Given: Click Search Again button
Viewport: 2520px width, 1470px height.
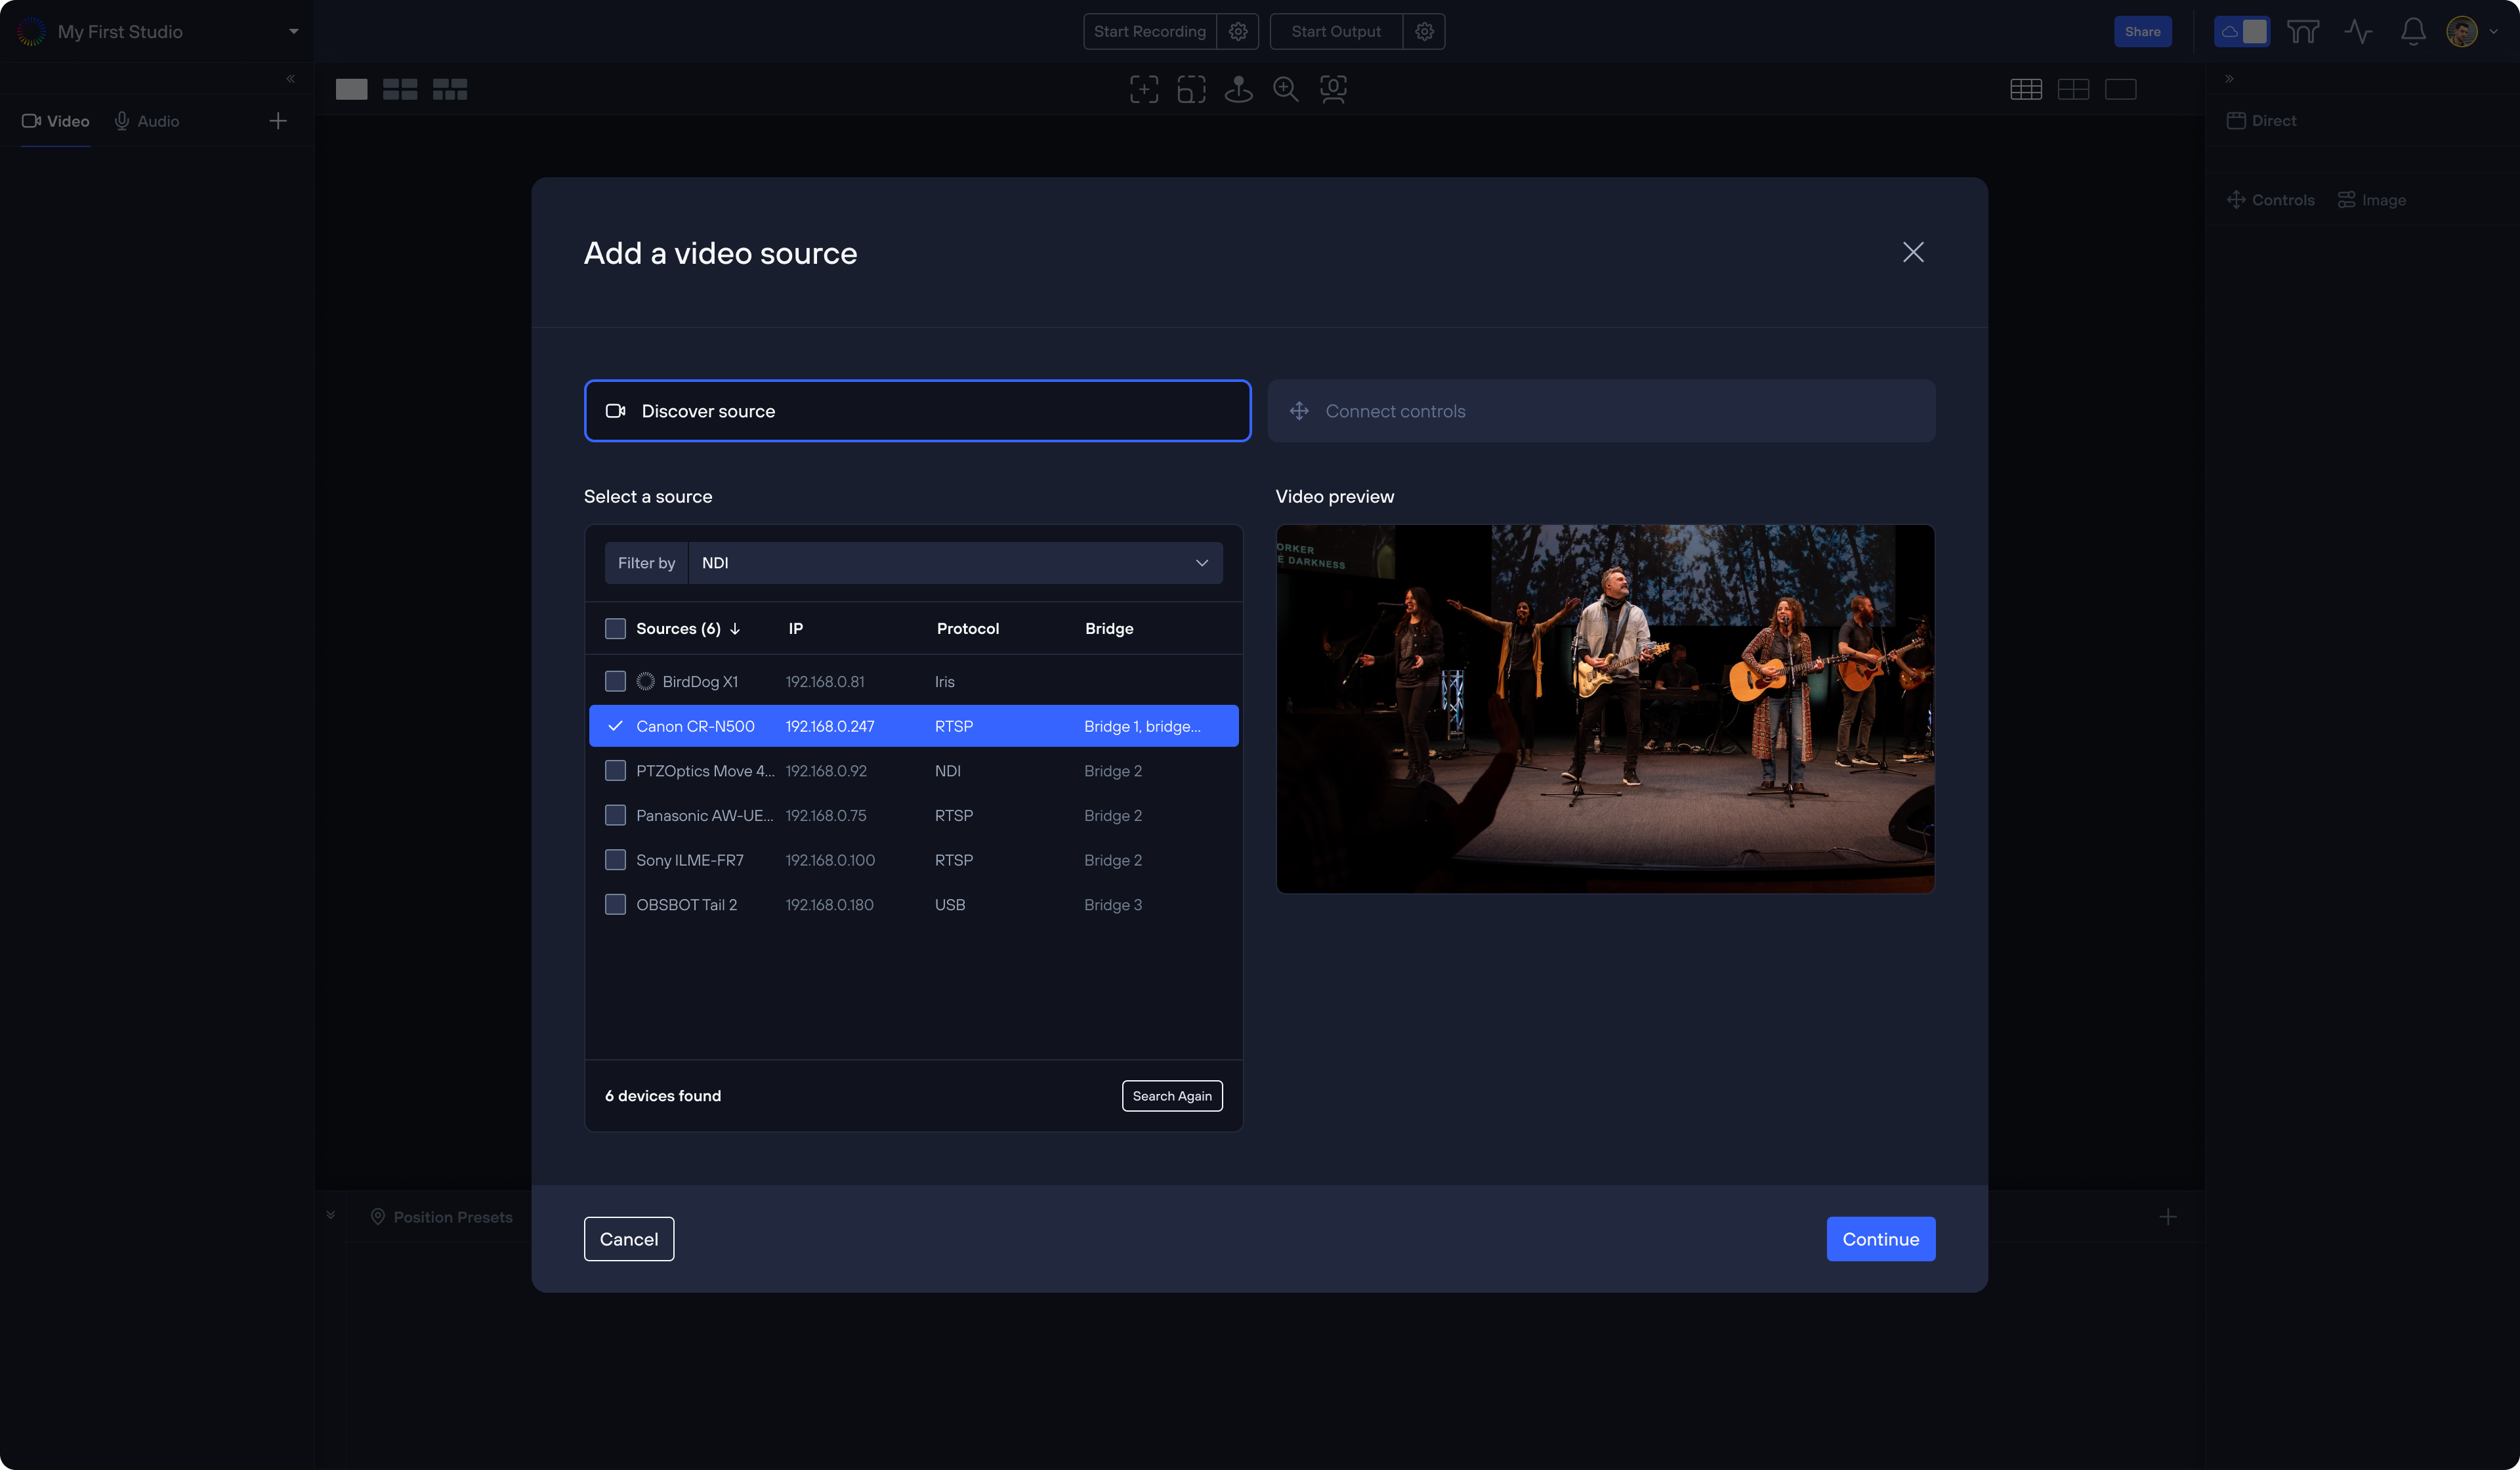Looking at the screenshot, I should pos(1172,1096).
